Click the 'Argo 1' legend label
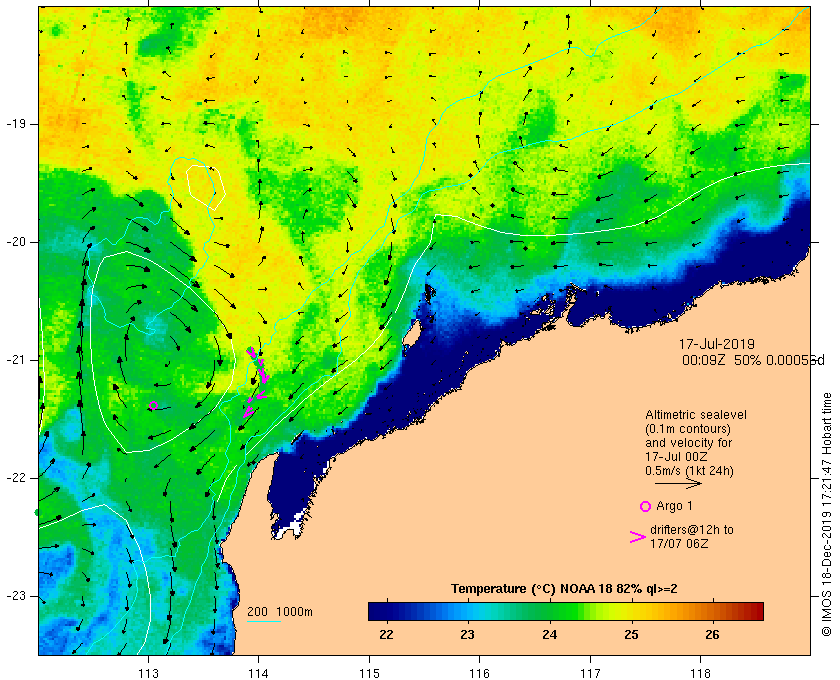840x680 pixels. 674,506
